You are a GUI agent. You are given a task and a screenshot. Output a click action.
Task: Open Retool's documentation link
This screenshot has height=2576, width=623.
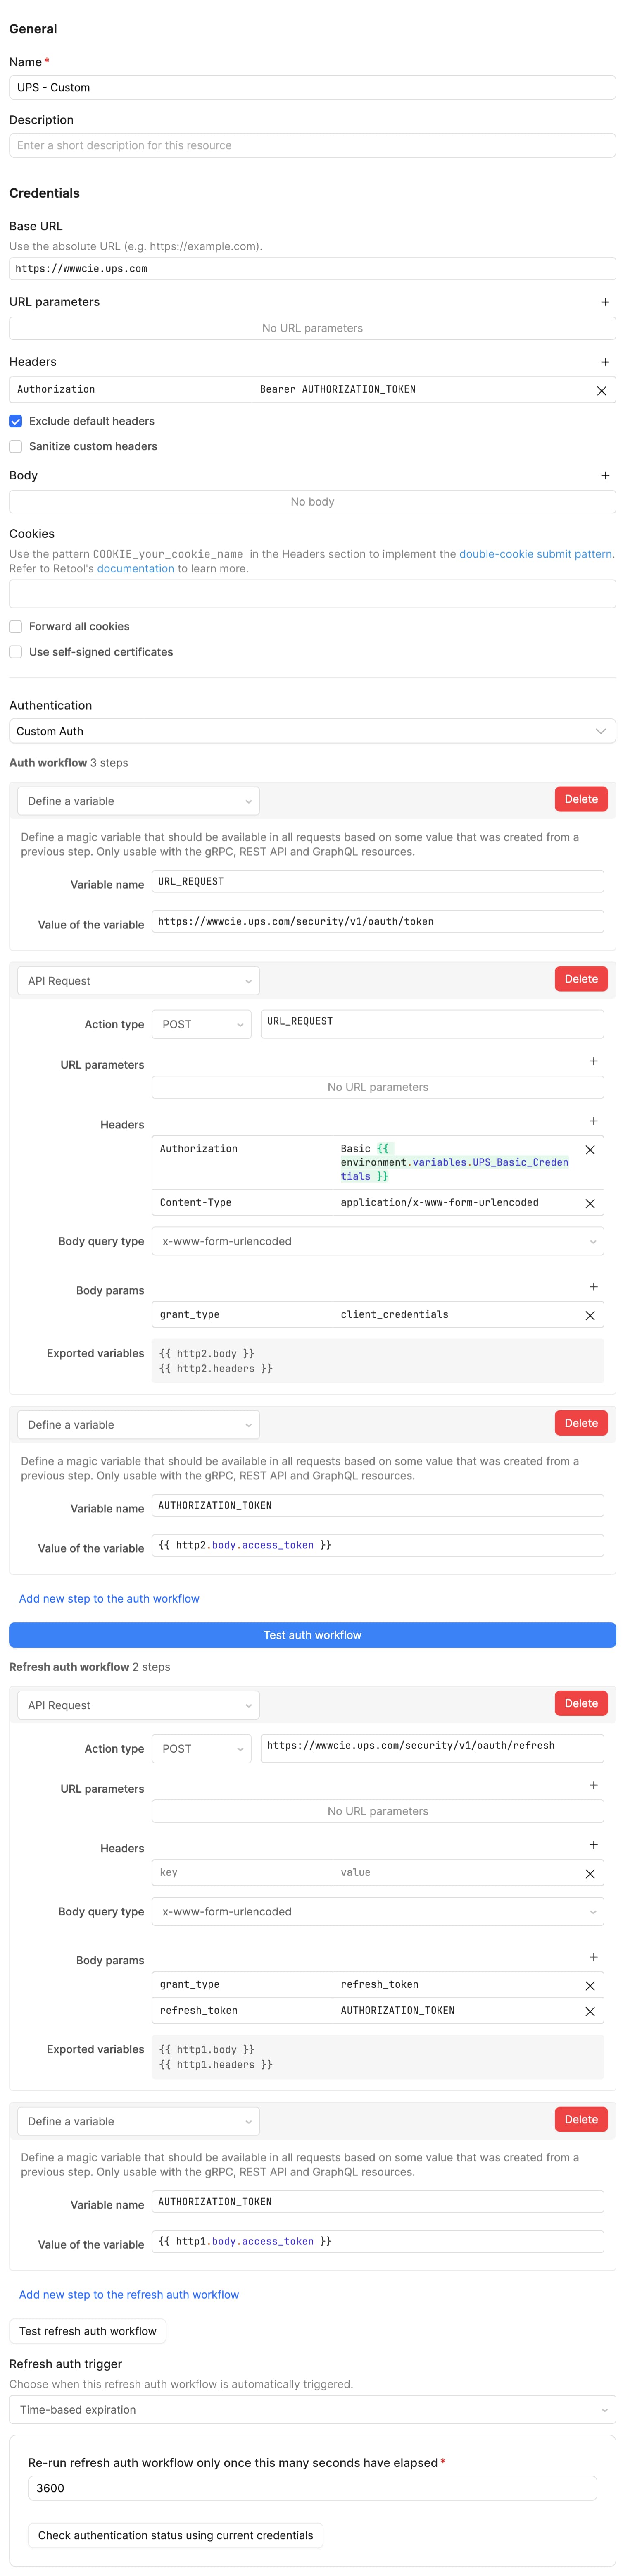click(135, 569)
